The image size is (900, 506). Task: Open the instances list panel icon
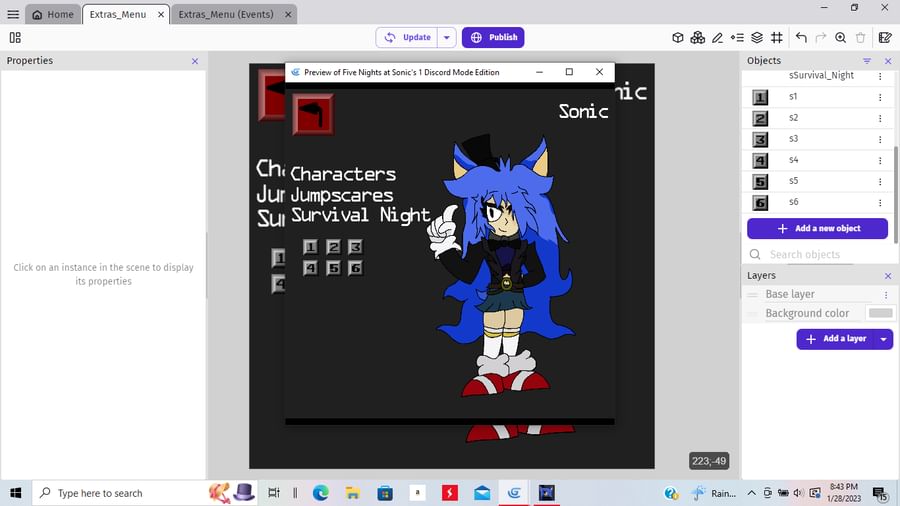[738, 38]
